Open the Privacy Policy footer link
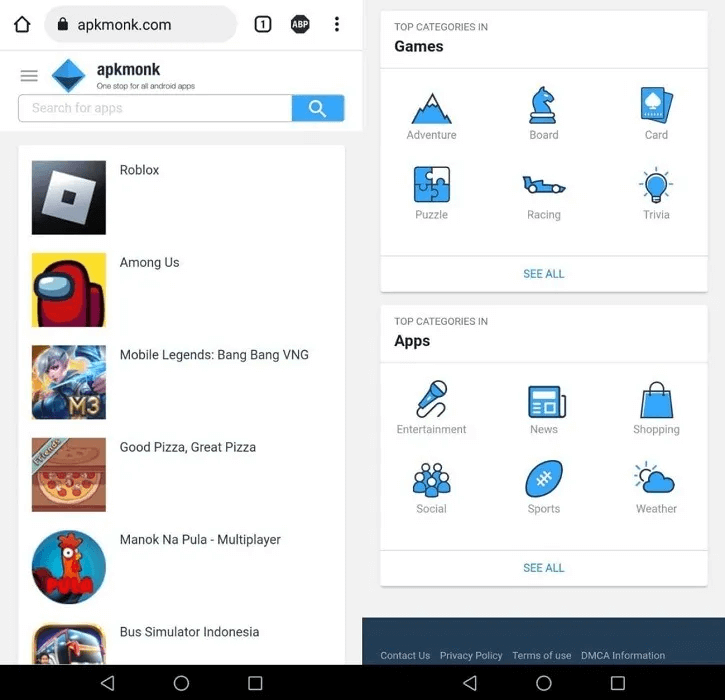 tap(471, 656)
